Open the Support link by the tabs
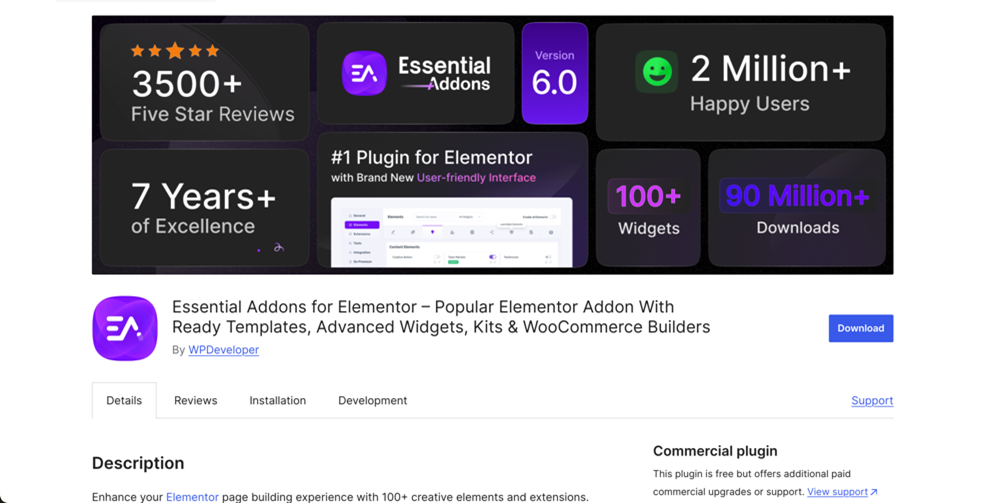 tap(872, 400)
